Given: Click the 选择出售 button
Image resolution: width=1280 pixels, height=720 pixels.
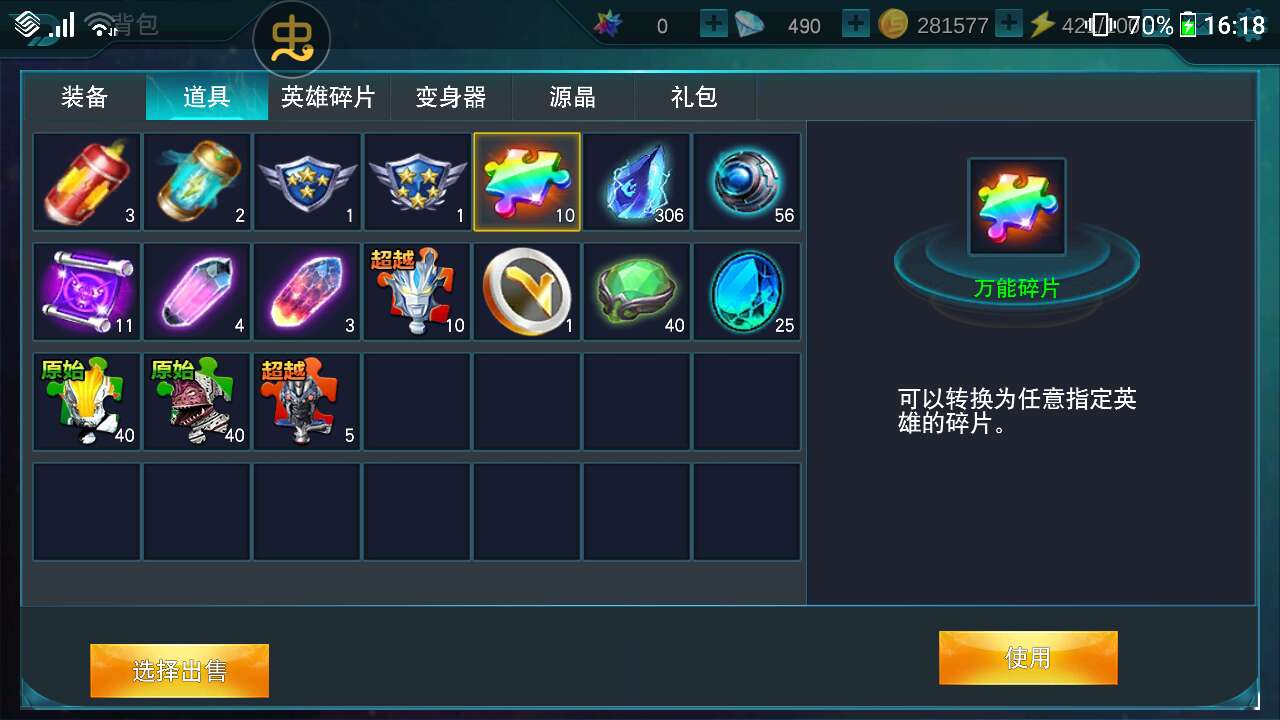Looking at the screenshot, I should (179, 670).
